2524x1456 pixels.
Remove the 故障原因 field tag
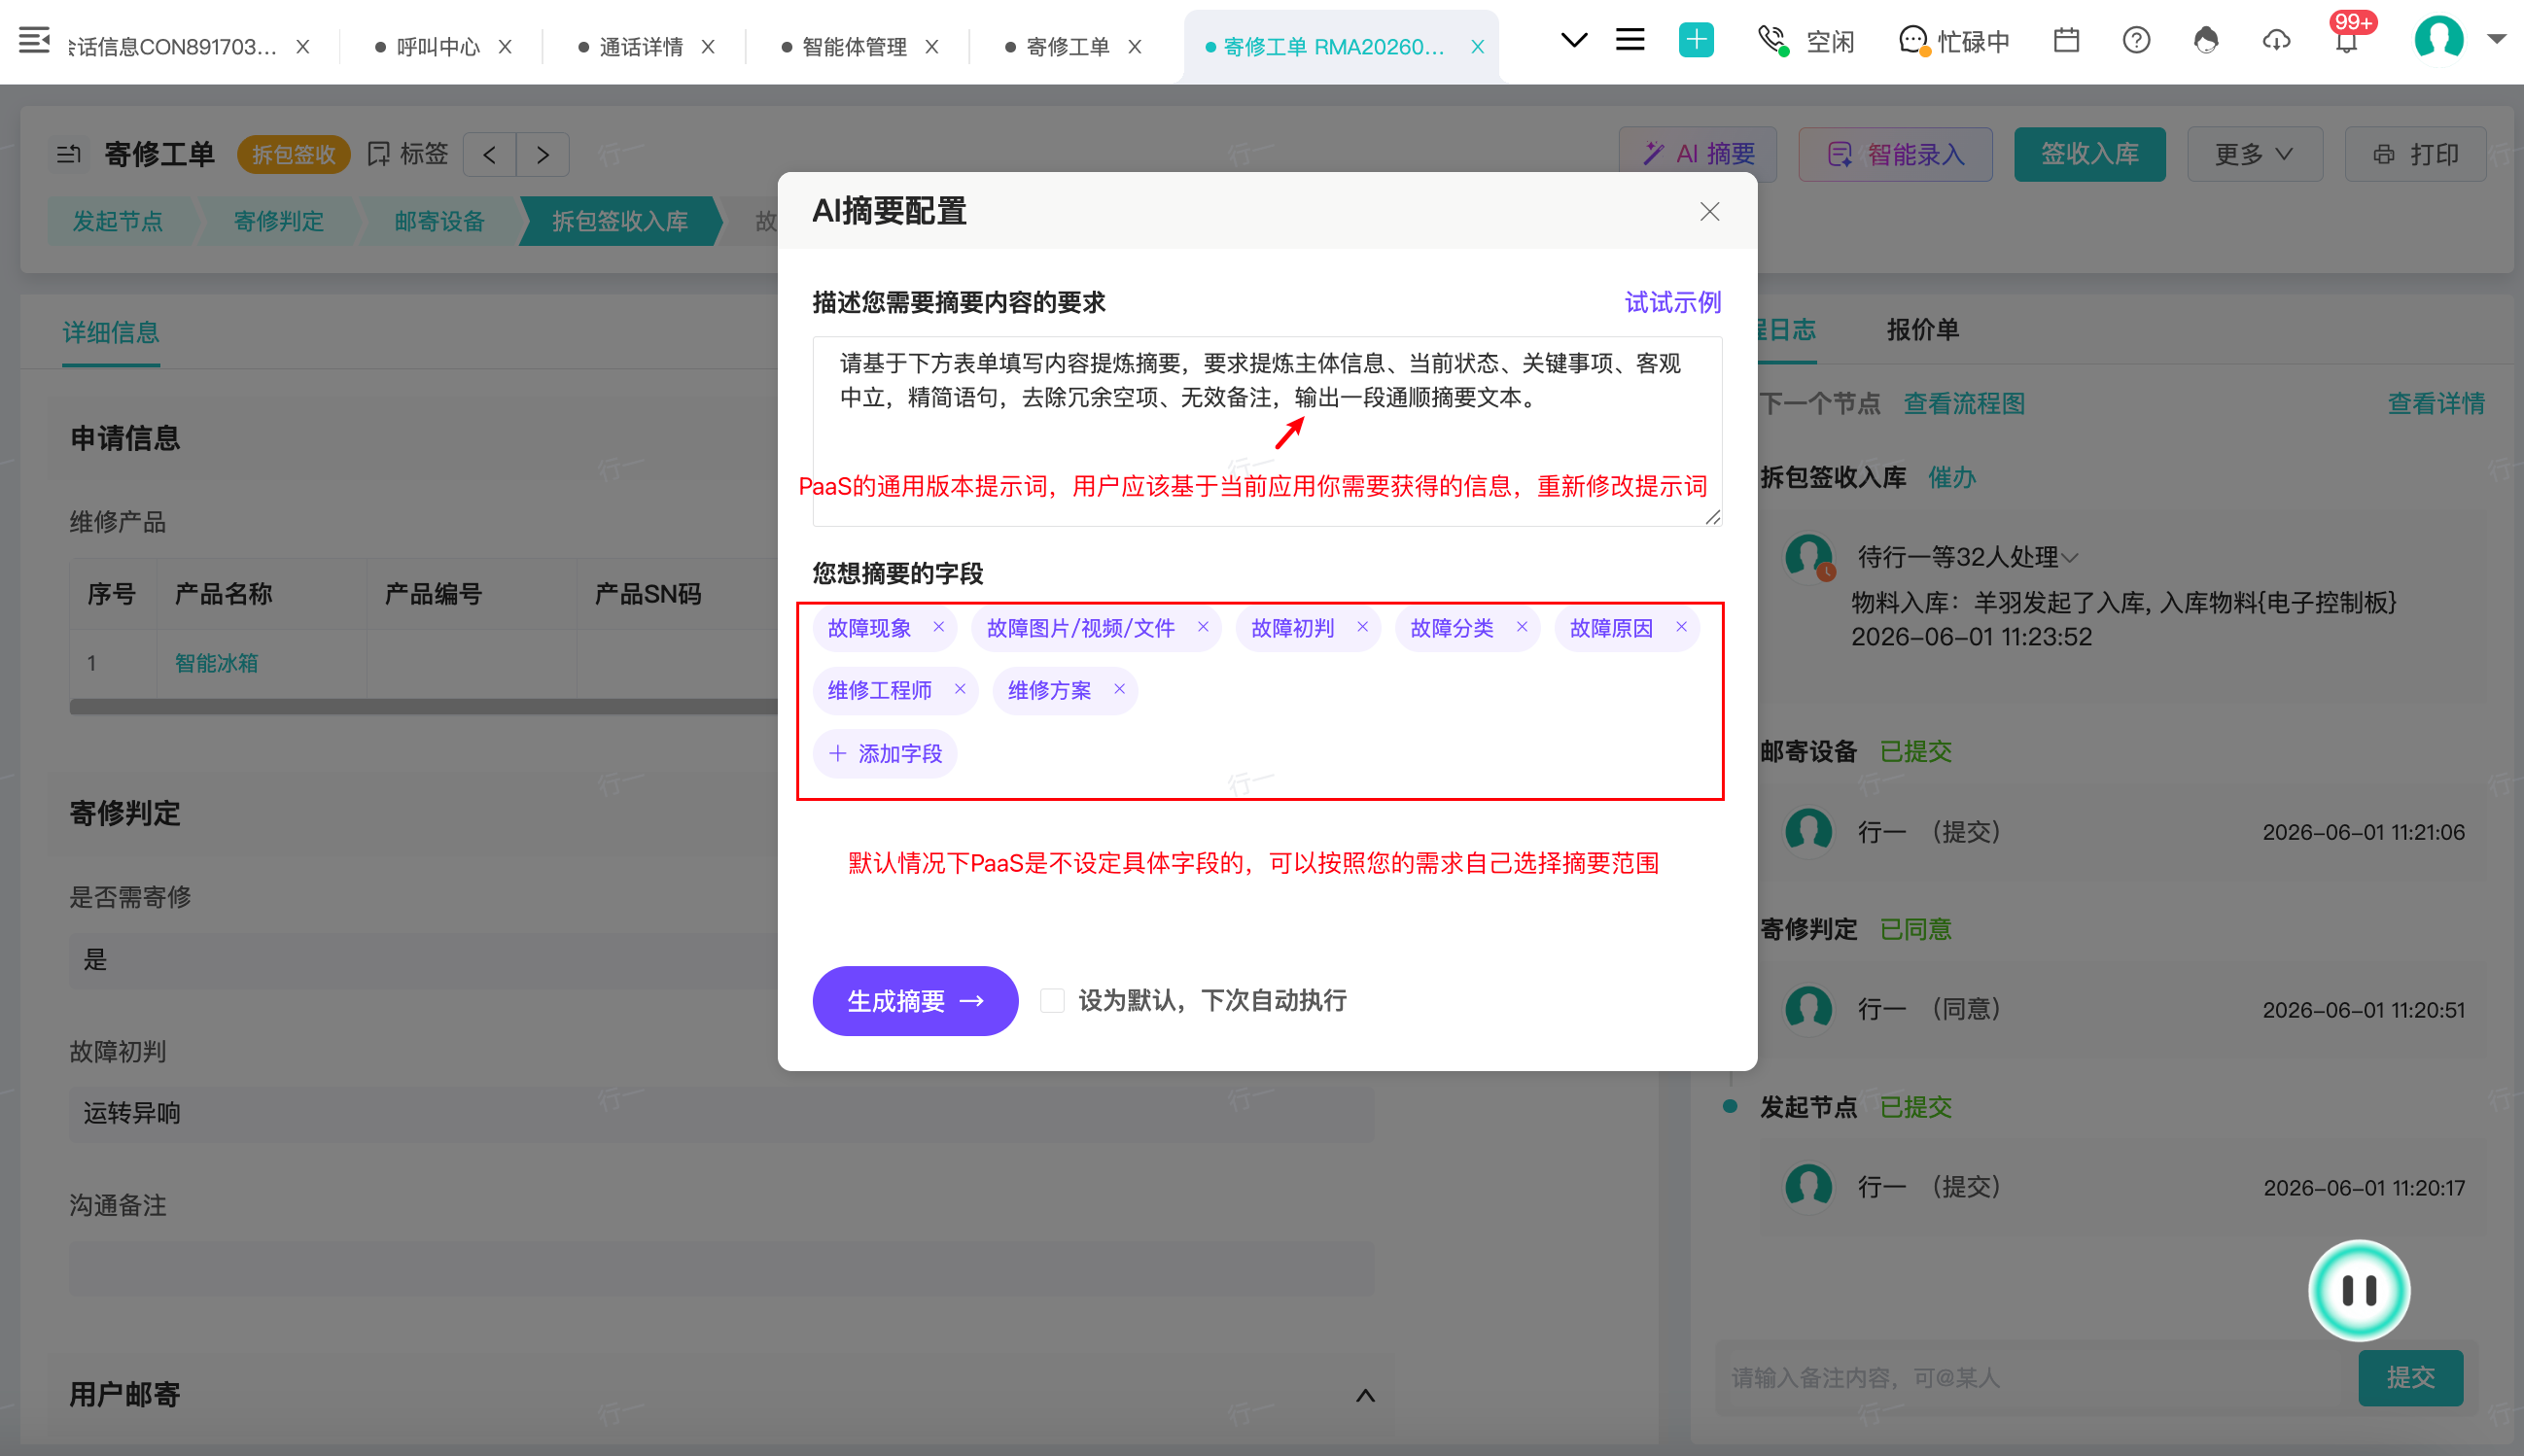tap(1681, 627)
